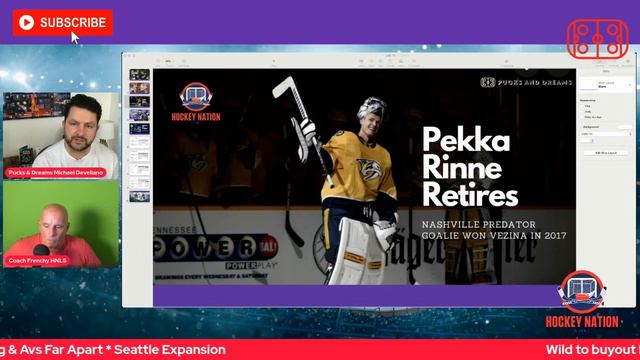Open the Color Fill background type dropdown

[x=606, y=134]
